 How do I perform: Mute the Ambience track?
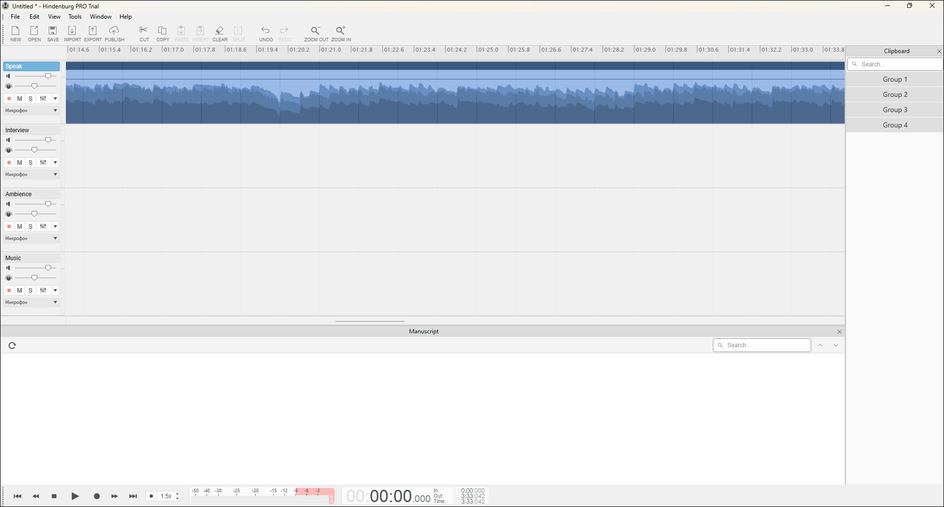click(19, 226)
